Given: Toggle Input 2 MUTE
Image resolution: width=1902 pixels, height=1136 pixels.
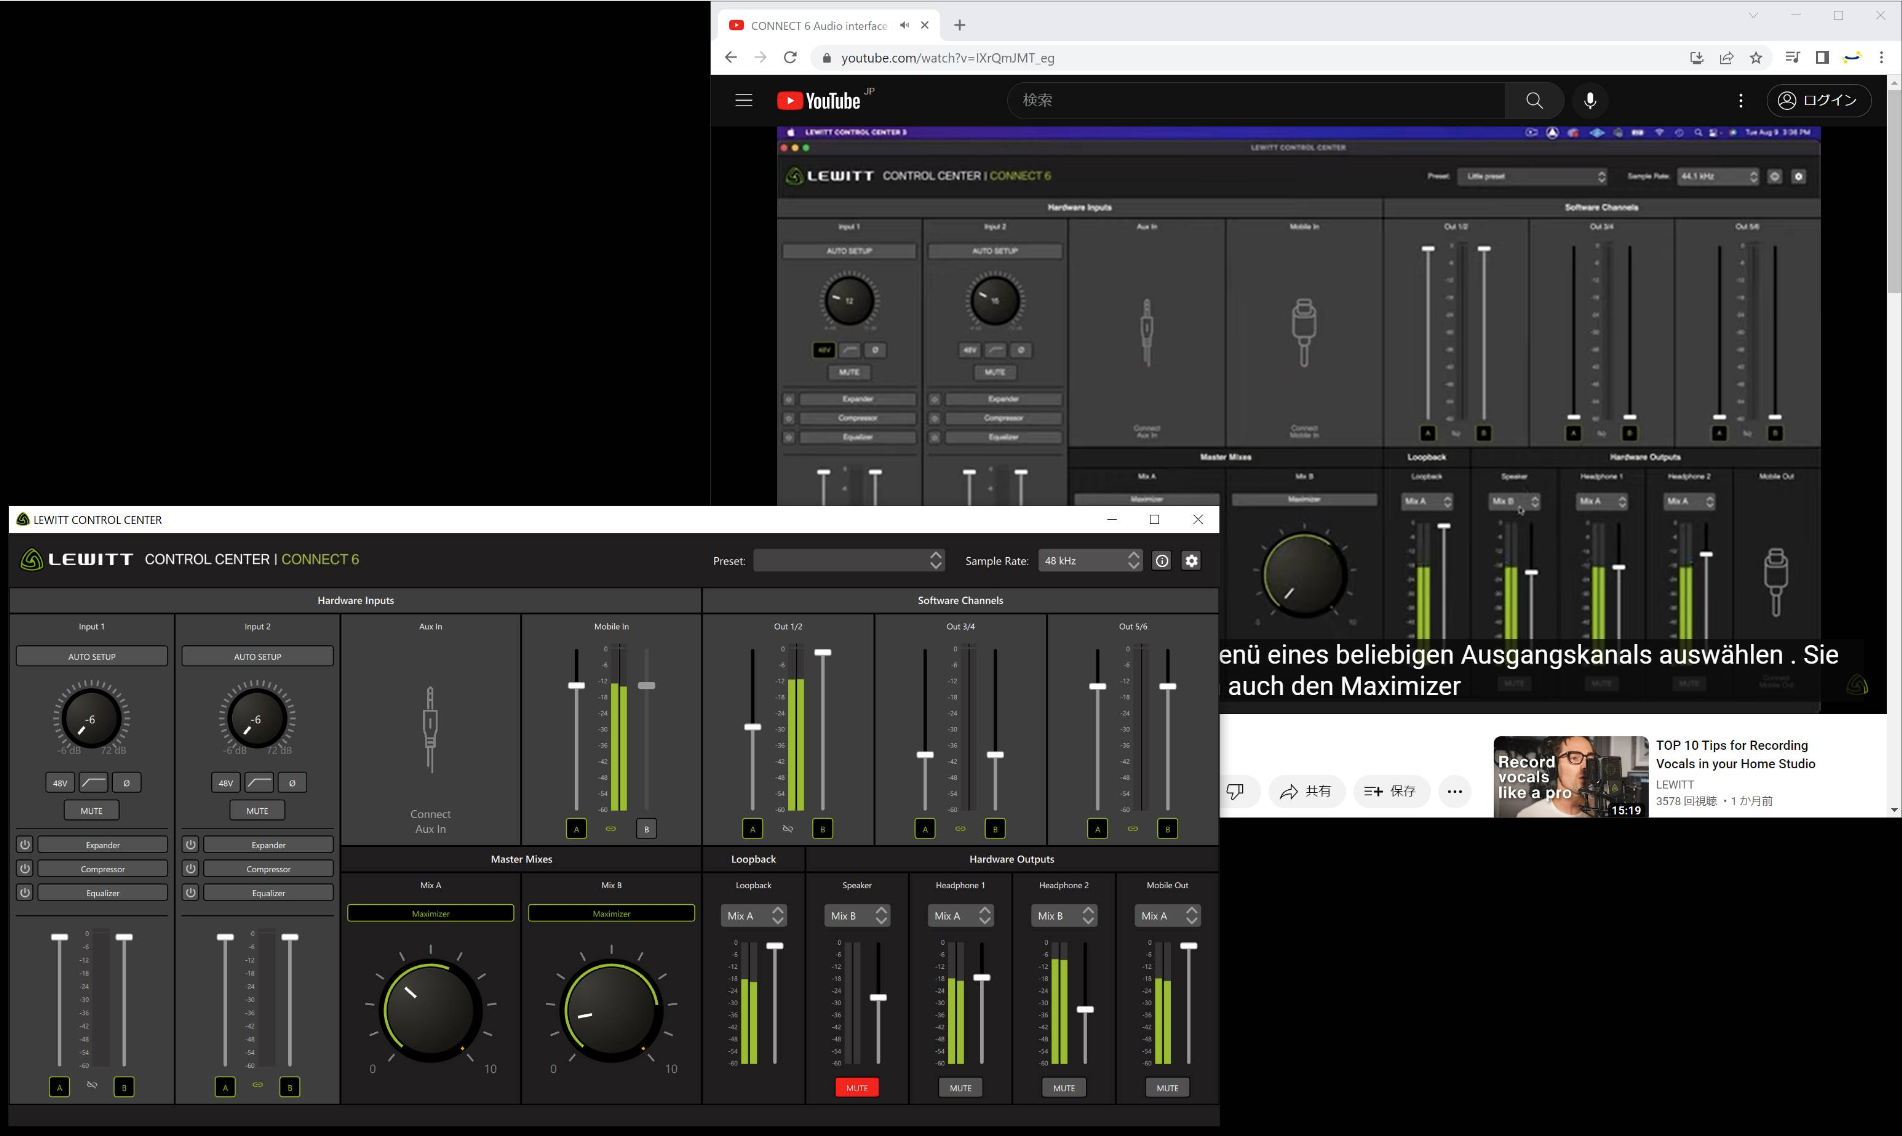Looking at the screenshot, I should pos(258,811).
